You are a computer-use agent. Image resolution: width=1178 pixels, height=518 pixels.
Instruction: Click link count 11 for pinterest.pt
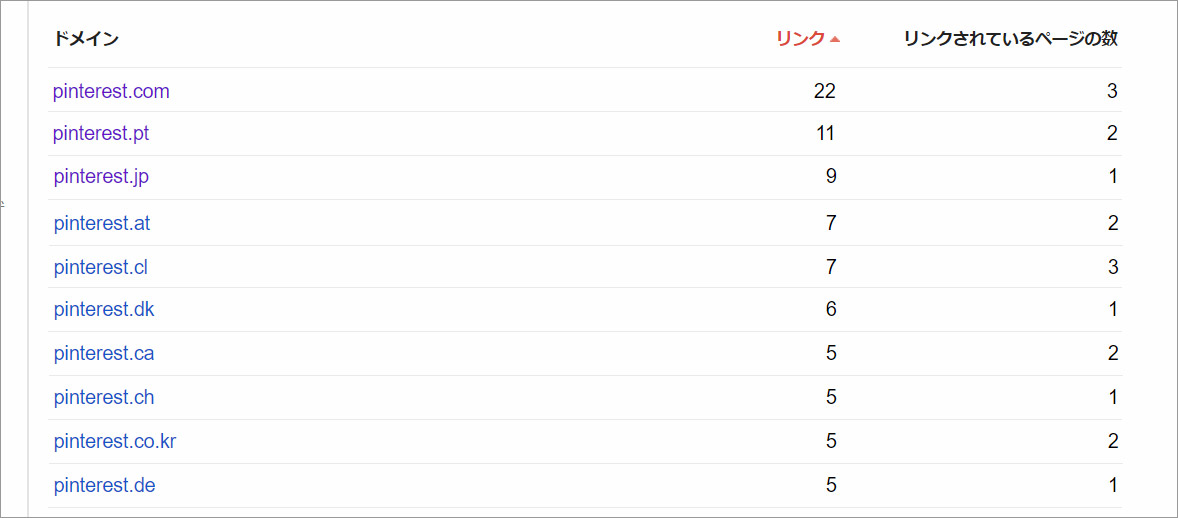tap(825, 134)
